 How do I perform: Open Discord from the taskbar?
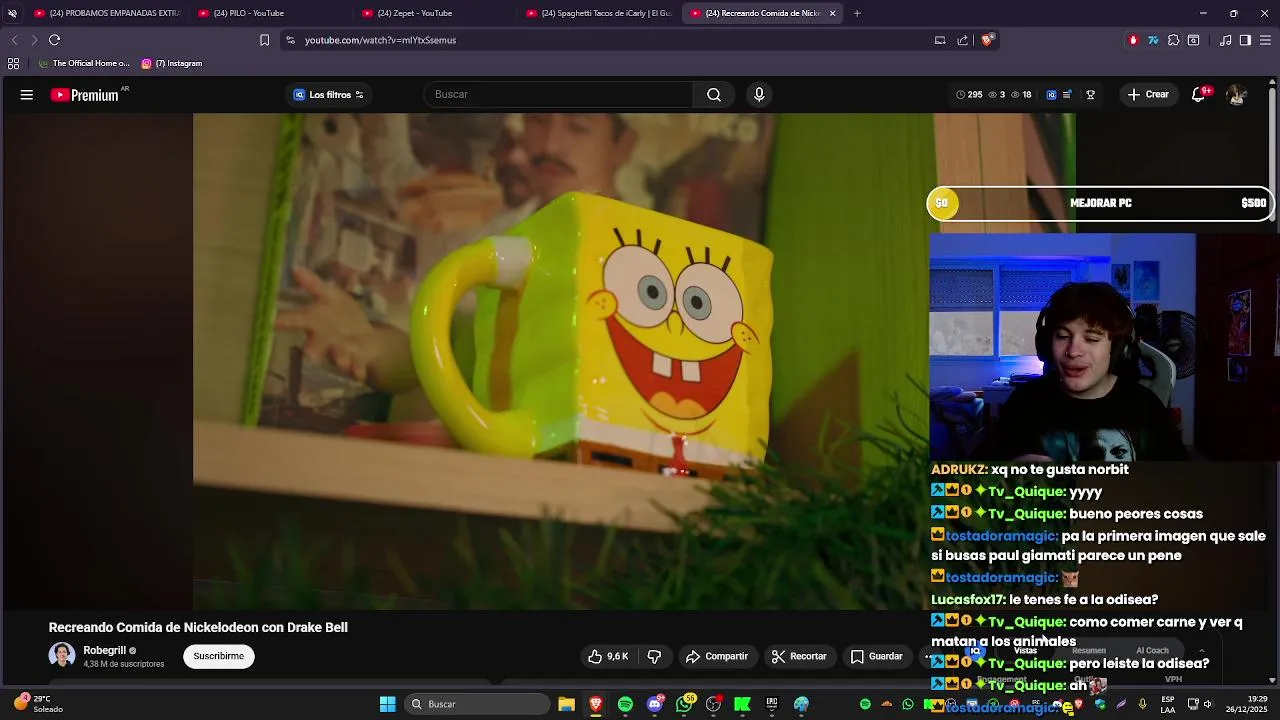(x=655, y=704)
